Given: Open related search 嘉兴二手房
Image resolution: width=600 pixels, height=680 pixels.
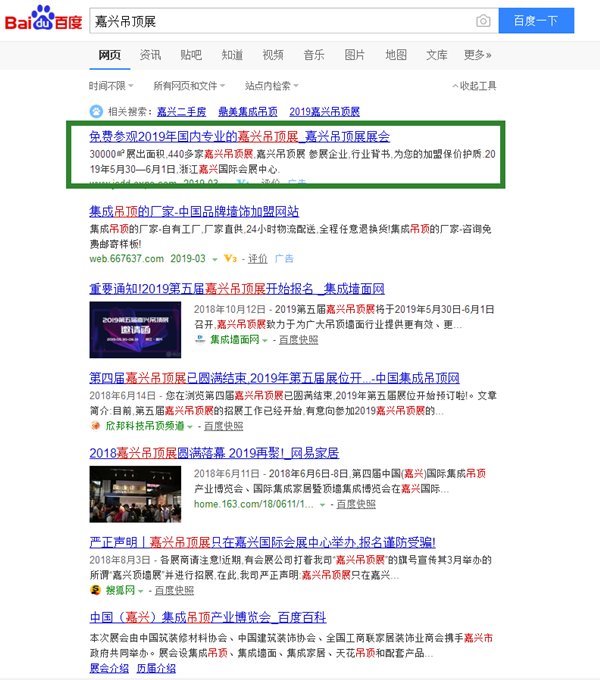Looking at the screenshot, I should (181, 112).
